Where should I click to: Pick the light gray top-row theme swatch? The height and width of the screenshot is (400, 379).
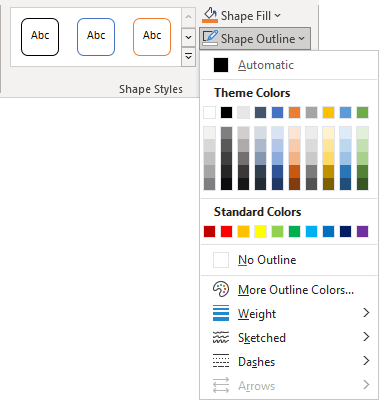pos(243,113)
